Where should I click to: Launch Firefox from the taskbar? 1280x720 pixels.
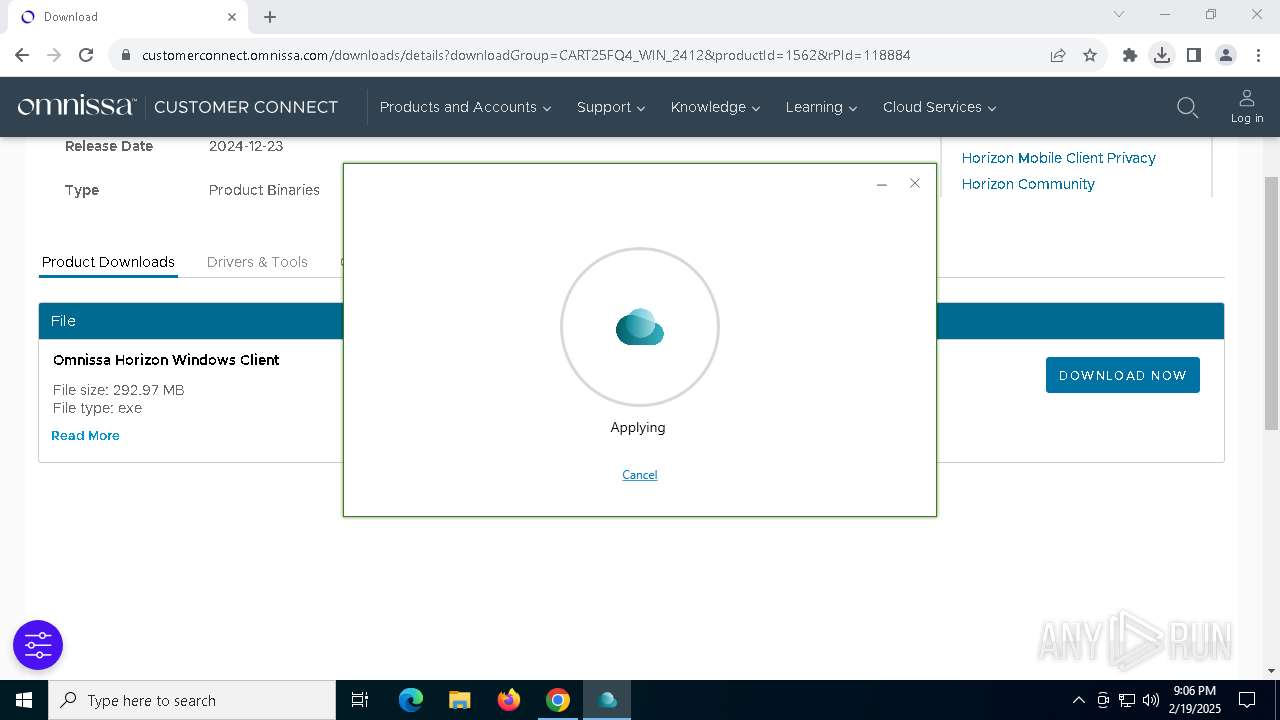tap(509, 700)
